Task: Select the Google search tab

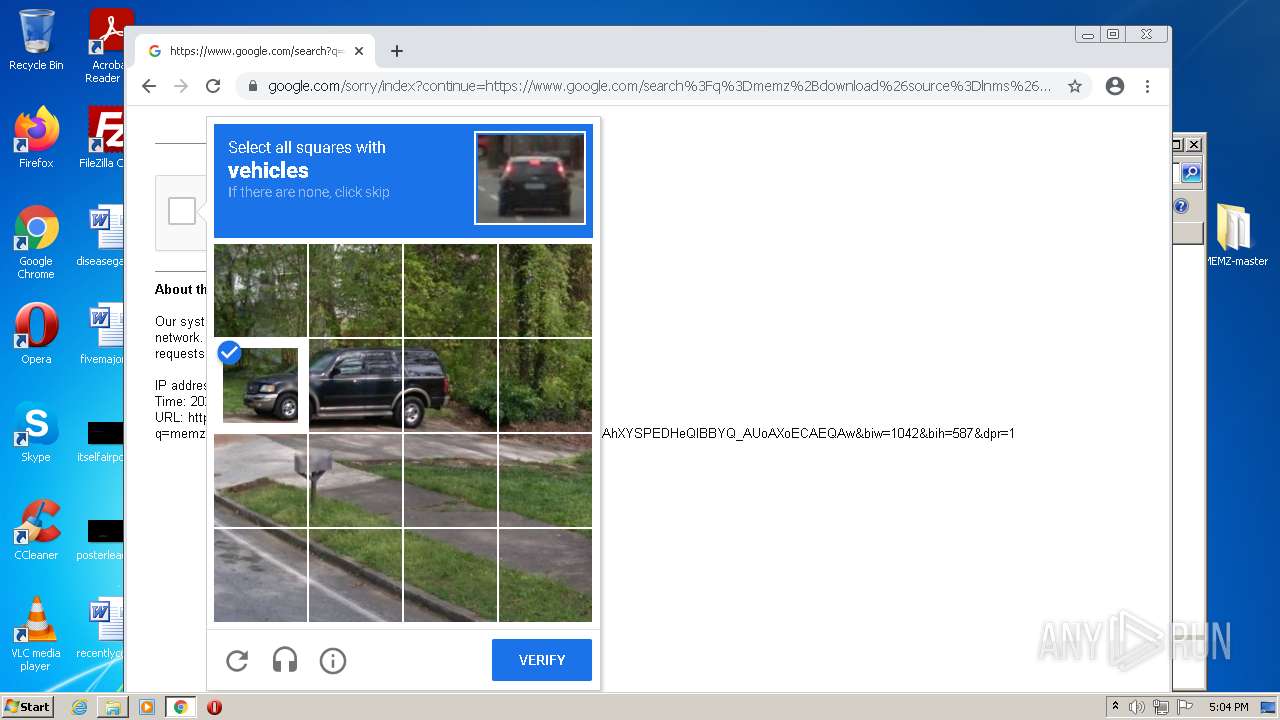Action: pos(255,51)
